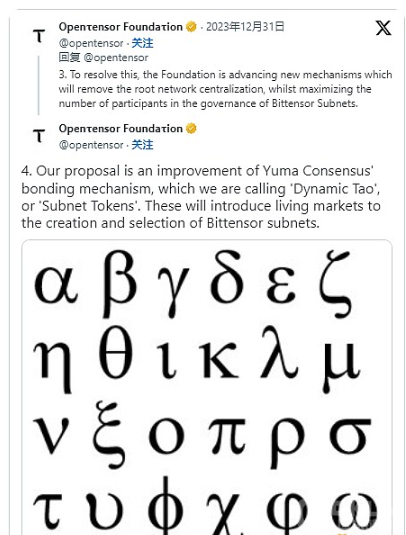Click the lower 关注 follow link
Viewport: 406px width, 535px height.
[x=142, y=145]
